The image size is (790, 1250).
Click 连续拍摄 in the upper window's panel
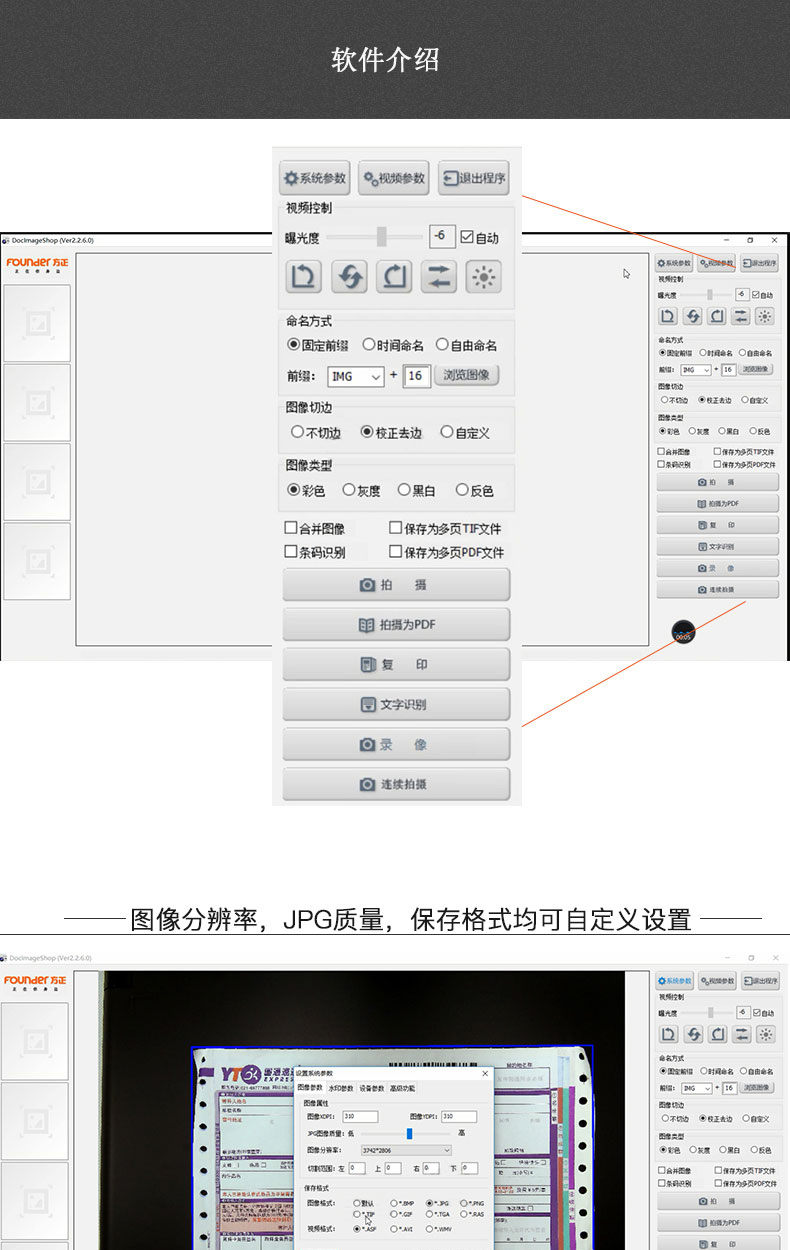click(x=717, y=590)
